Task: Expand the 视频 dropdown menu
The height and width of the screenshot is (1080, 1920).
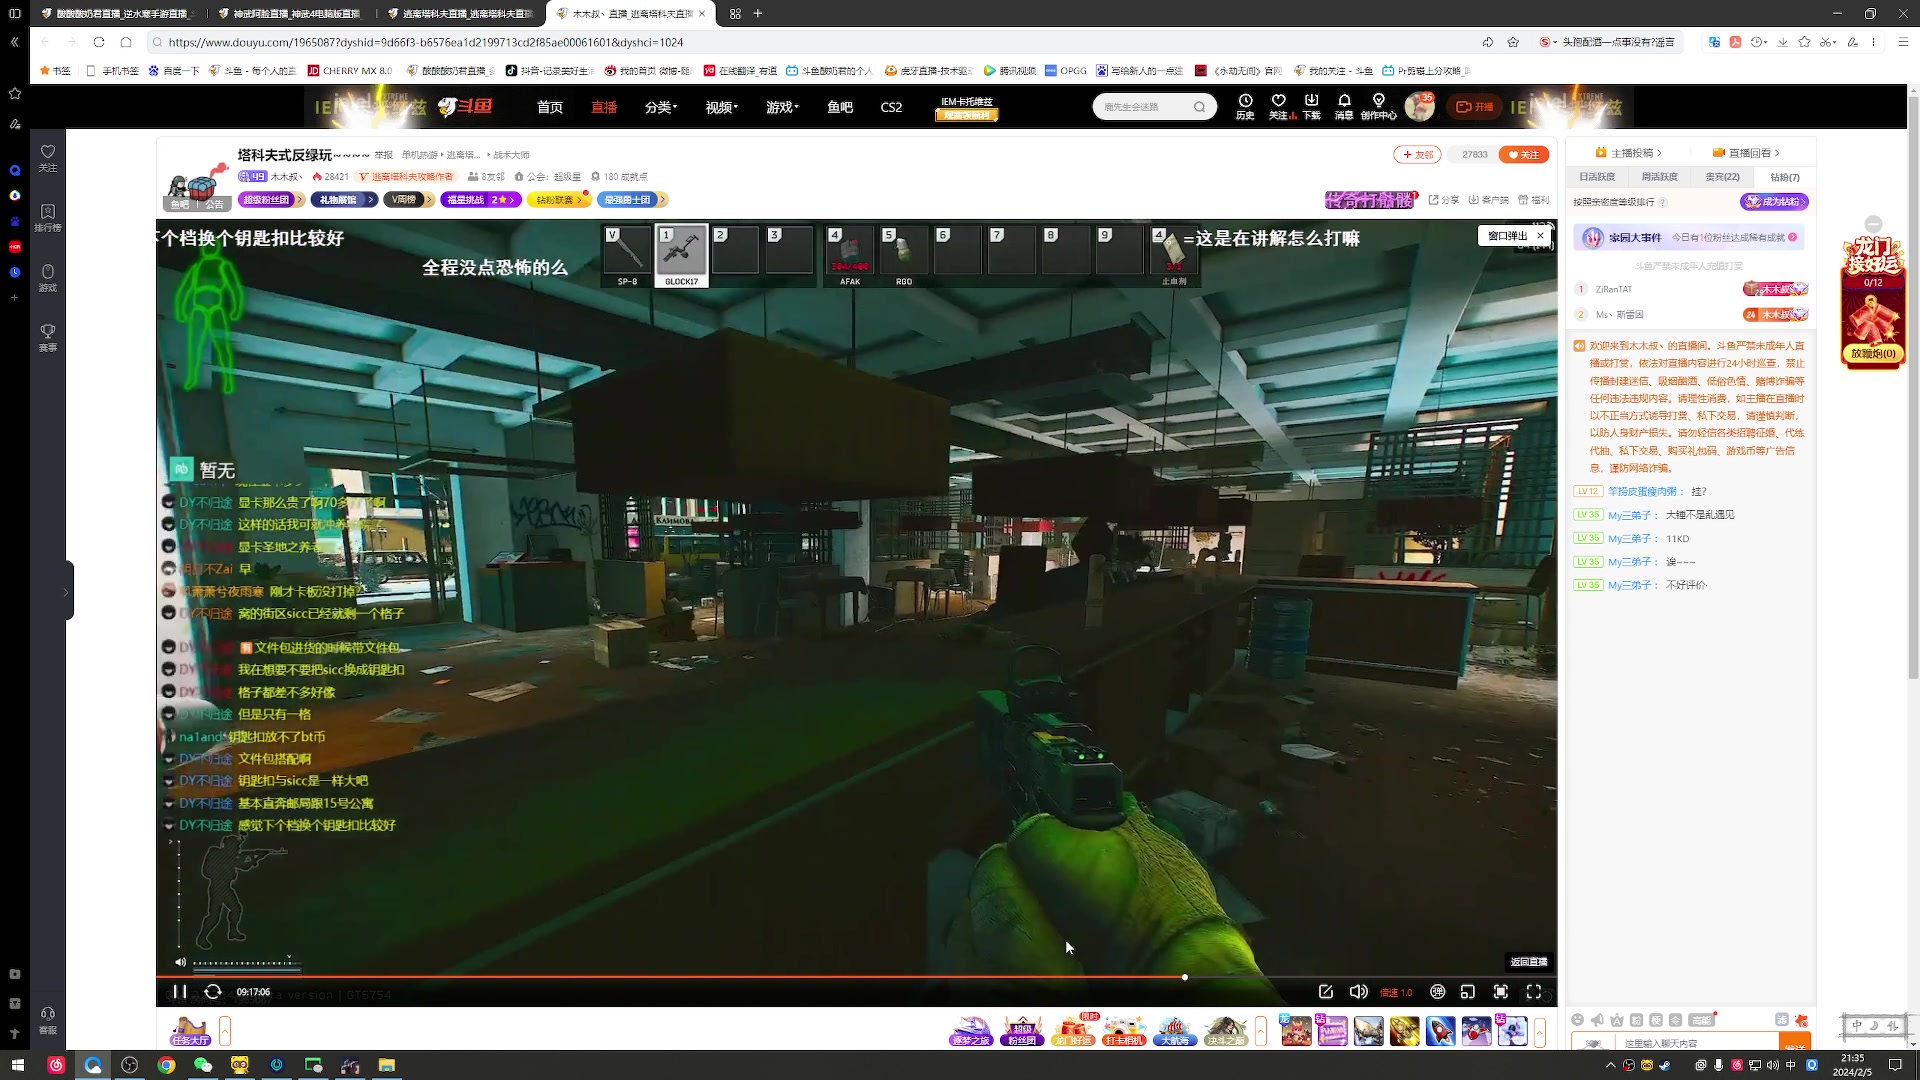Action: click(x=721, y=107)
